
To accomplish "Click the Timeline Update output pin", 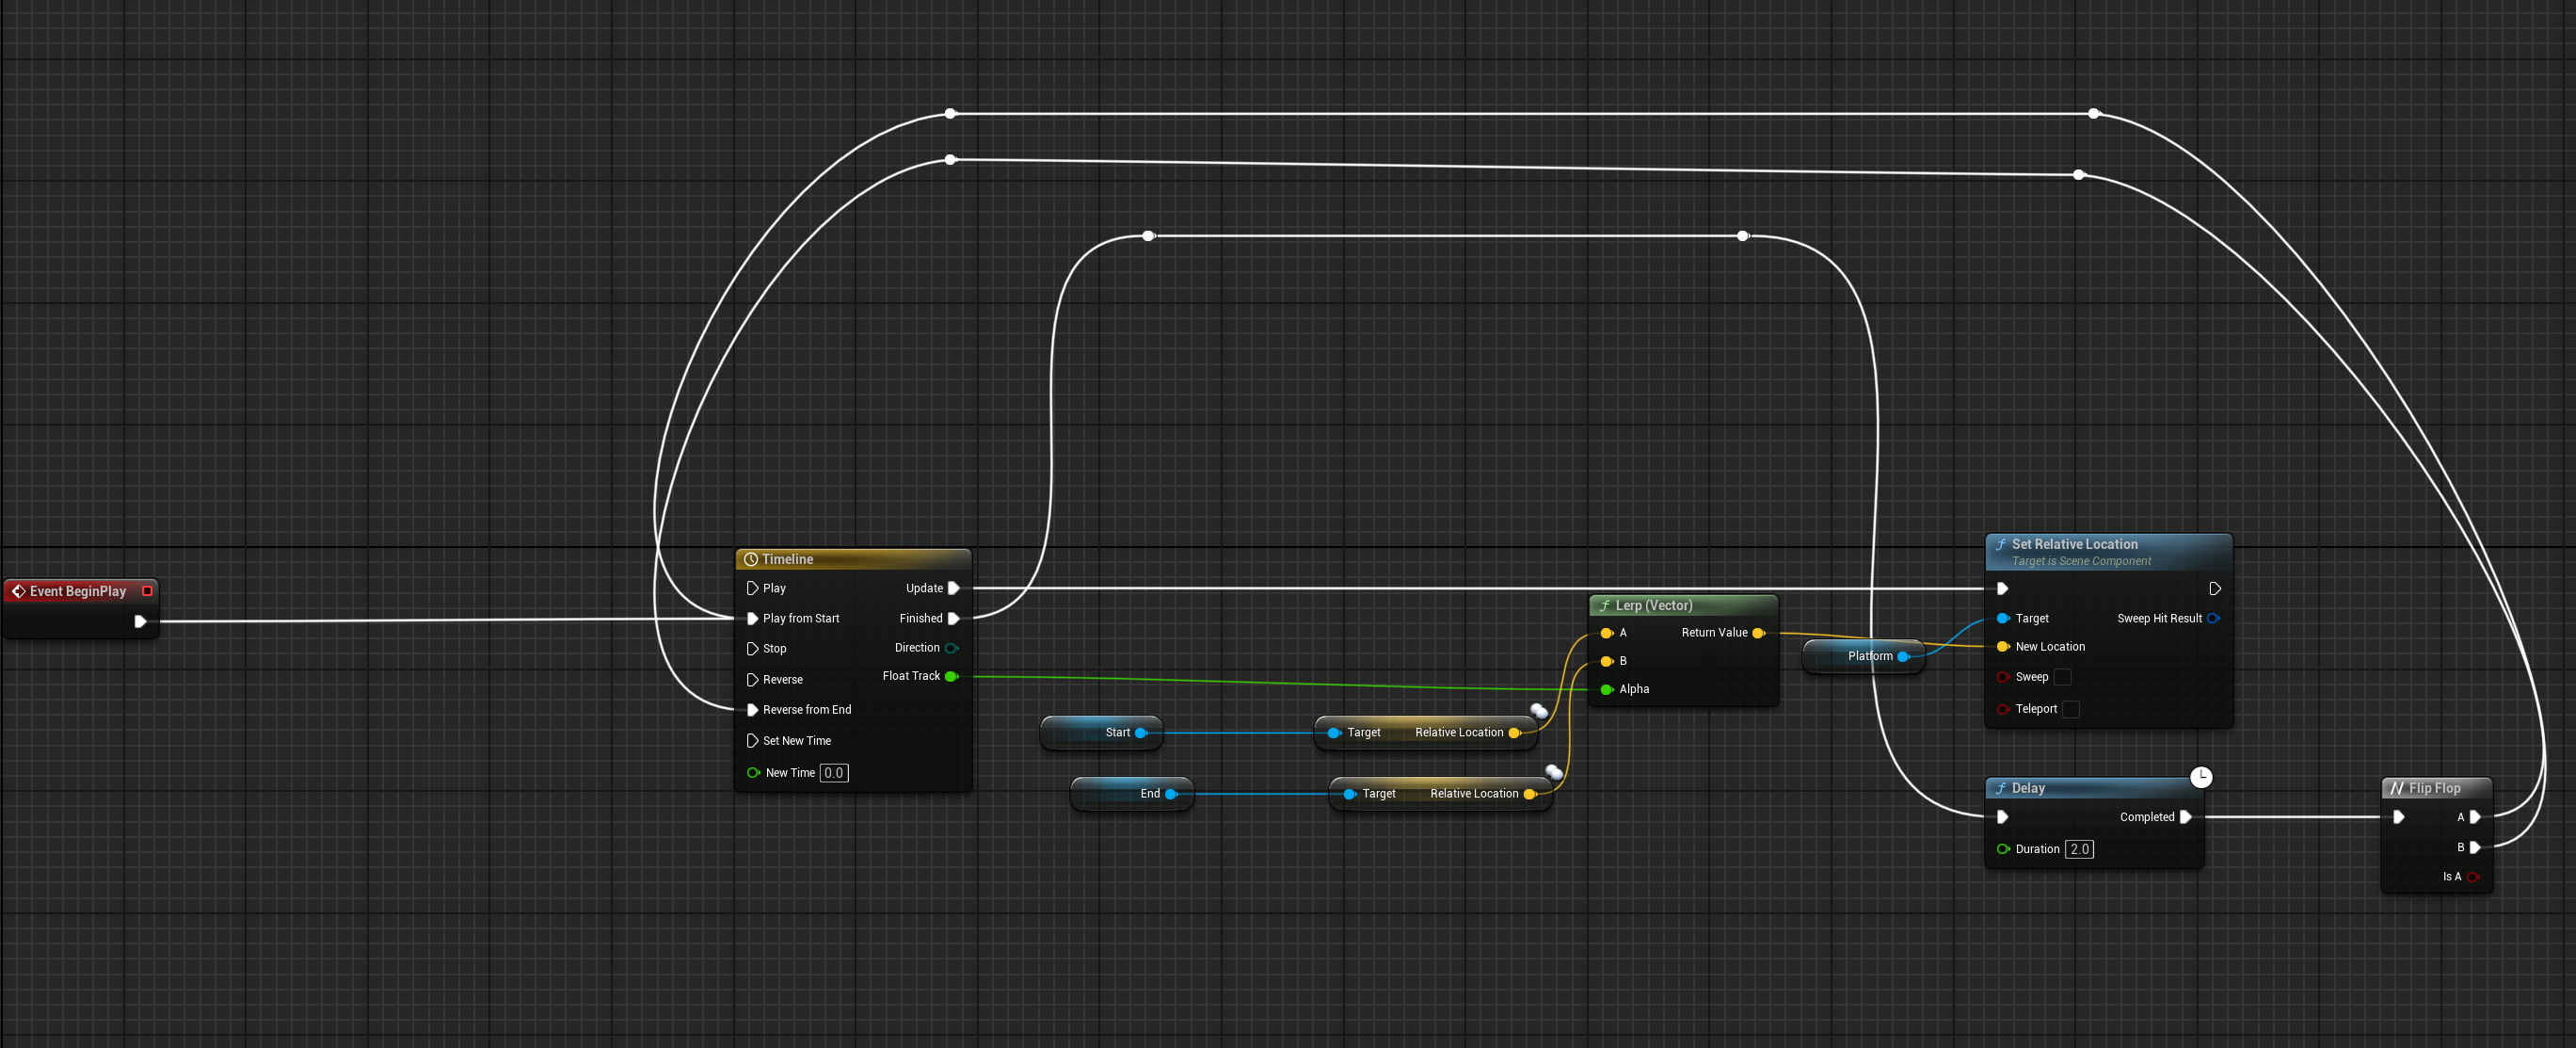I will click(x=954, y=588).
